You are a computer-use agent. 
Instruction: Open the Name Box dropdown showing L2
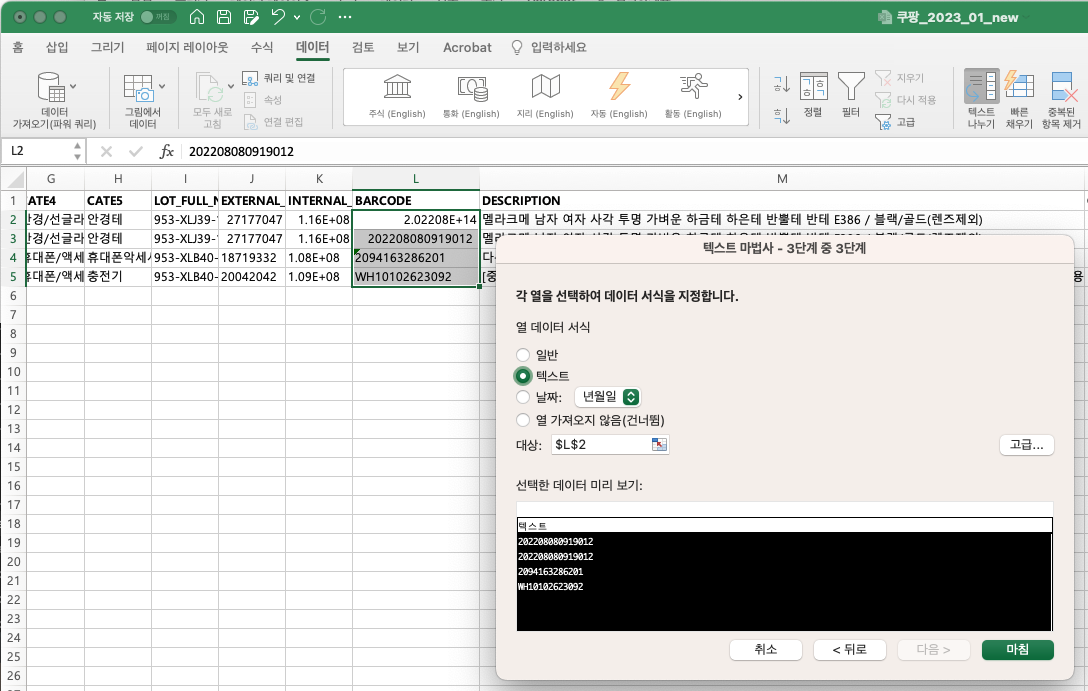click(78, 151)
